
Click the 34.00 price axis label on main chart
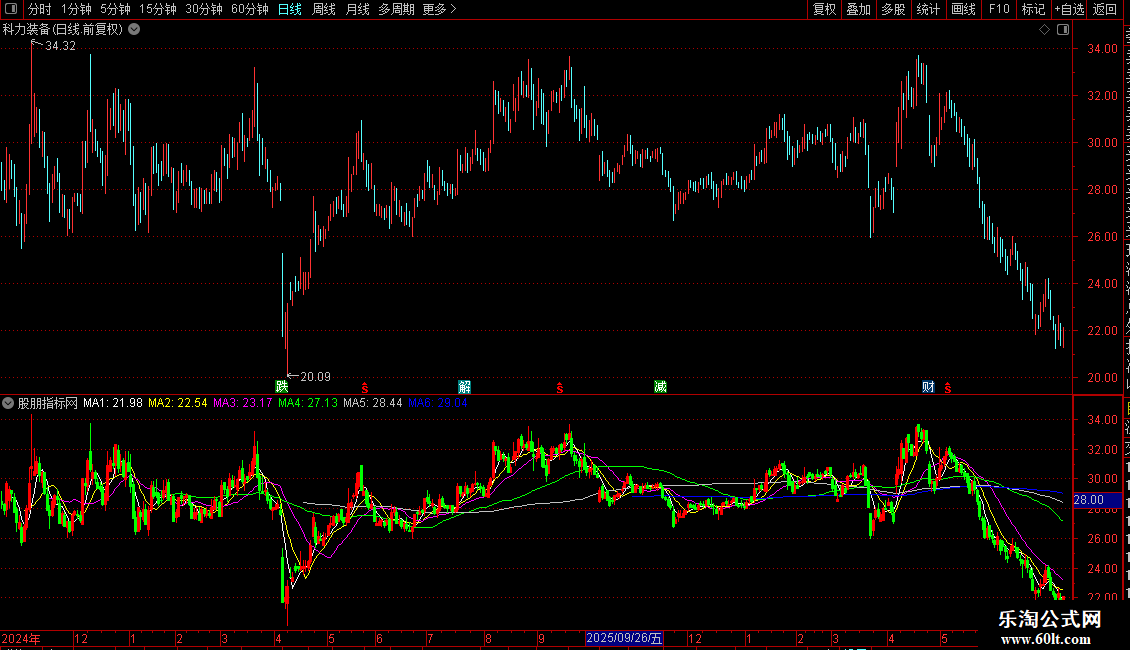pyautogui.click(x=1103, y=49)
